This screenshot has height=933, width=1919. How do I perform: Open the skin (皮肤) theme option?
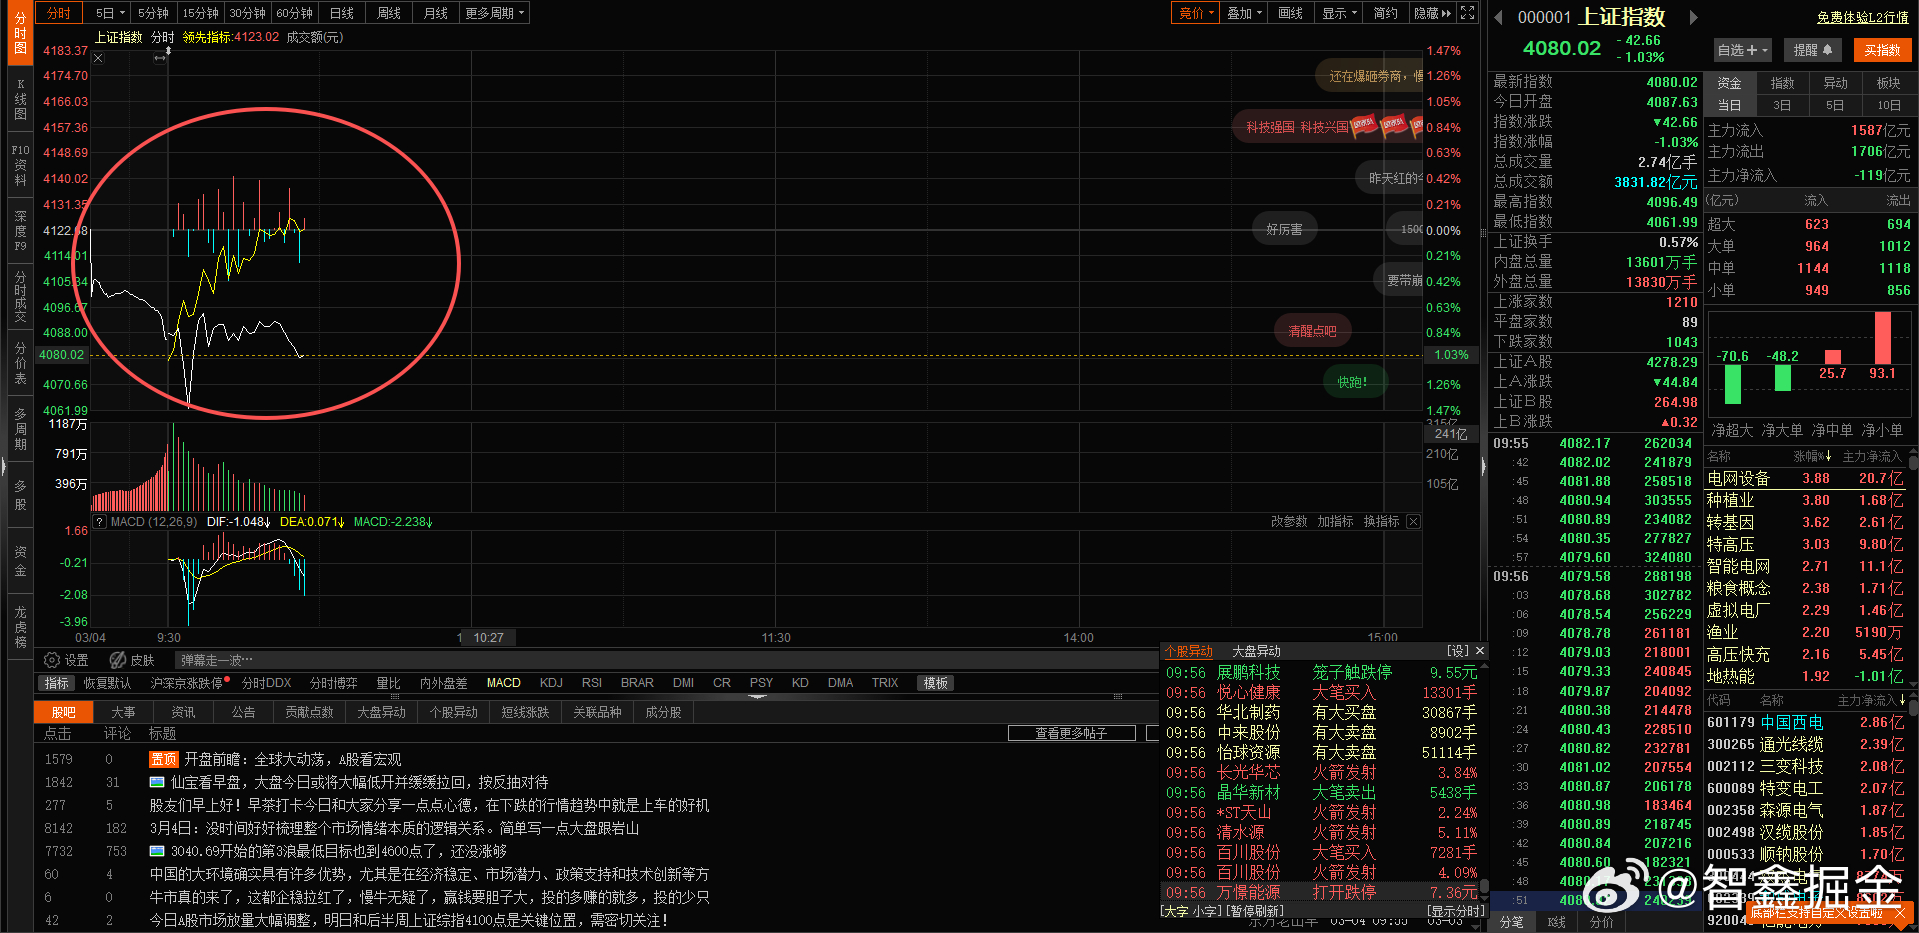click(132, 660)
